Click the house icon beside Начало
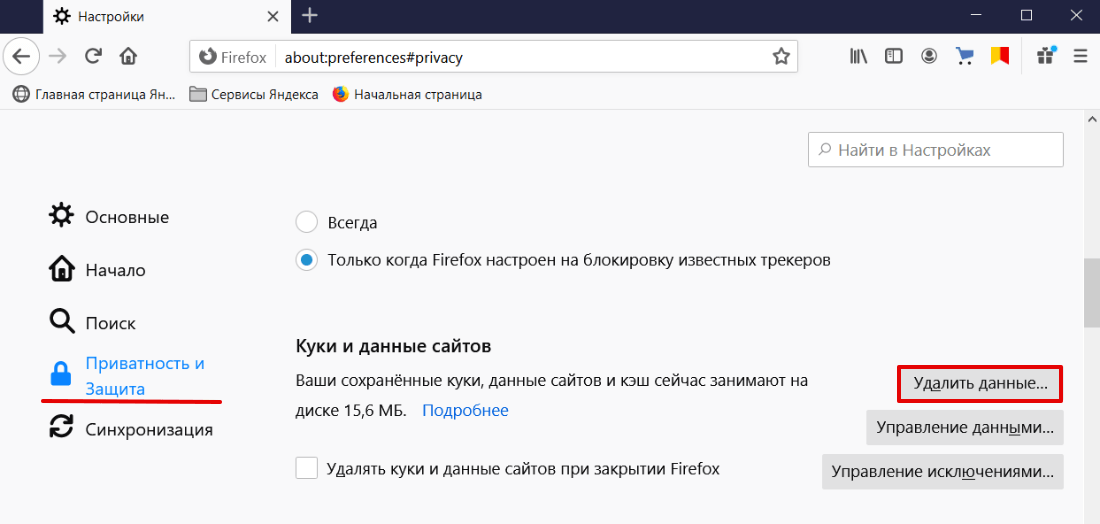The width and height of the screenshot is (1100, 524). 61,269
